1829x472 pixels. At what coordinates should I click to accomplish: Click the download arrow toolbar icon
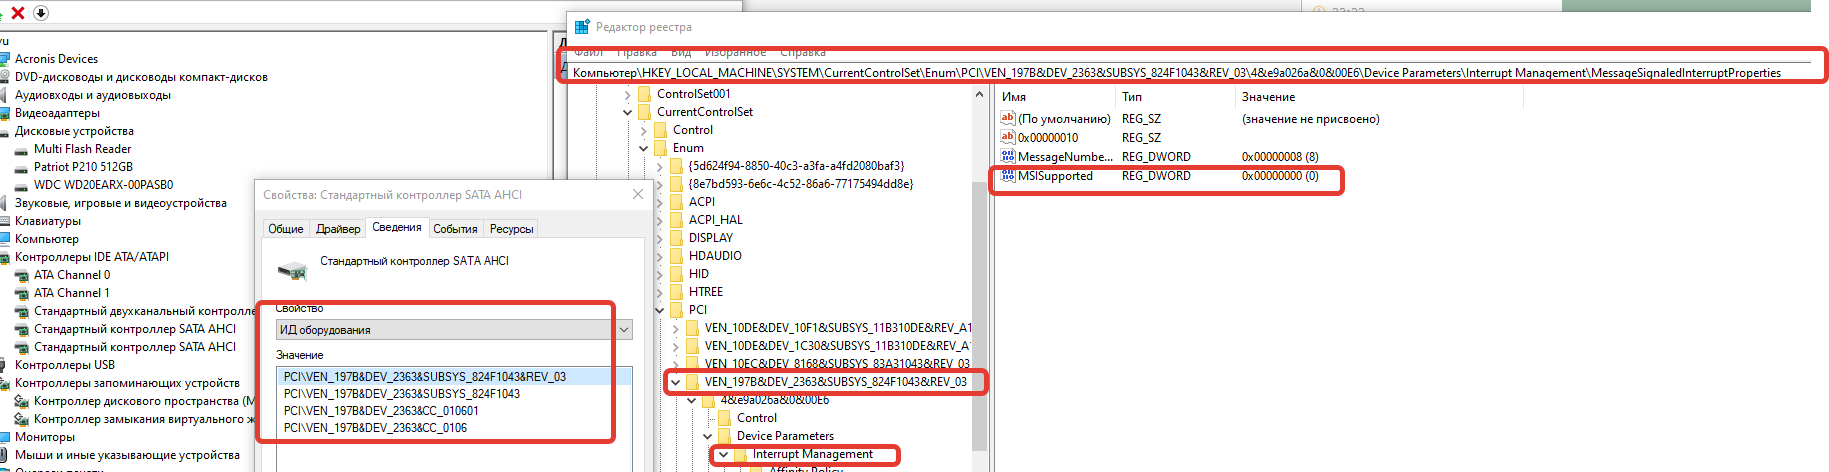41,13
